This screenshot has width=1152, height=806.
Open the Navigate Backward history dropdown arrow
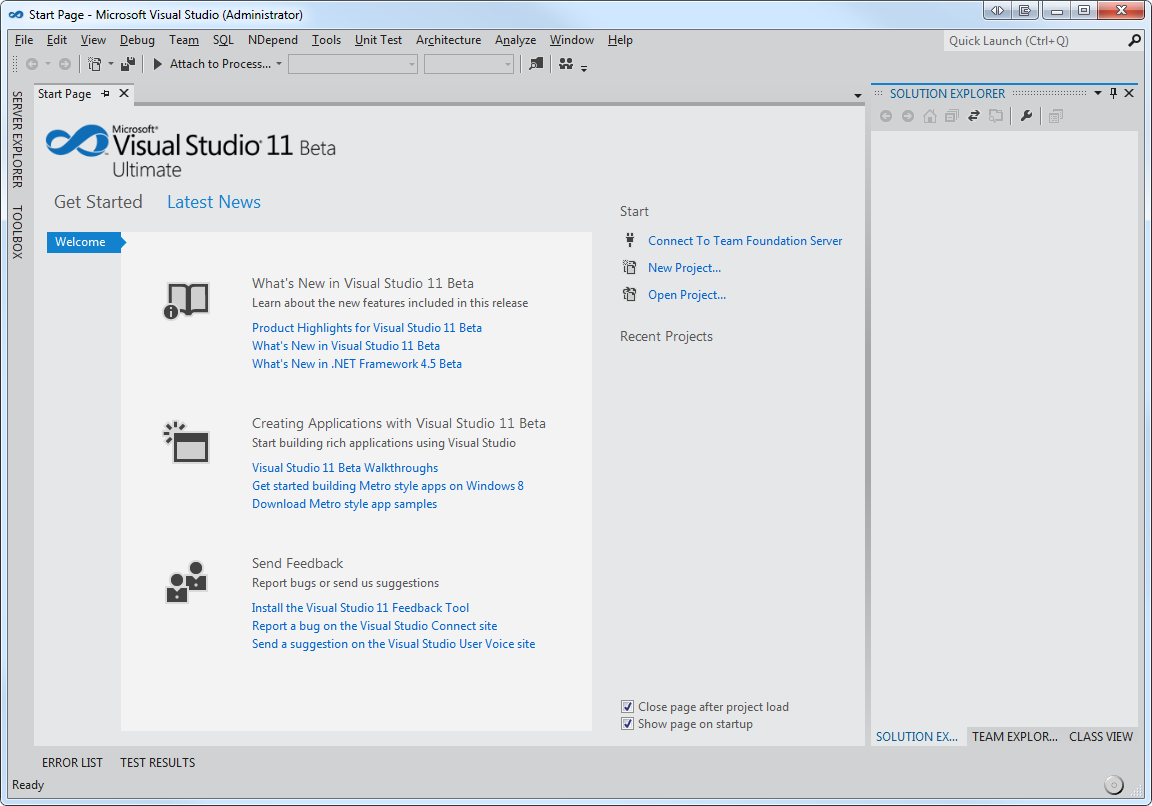click(x=48, y=64)
